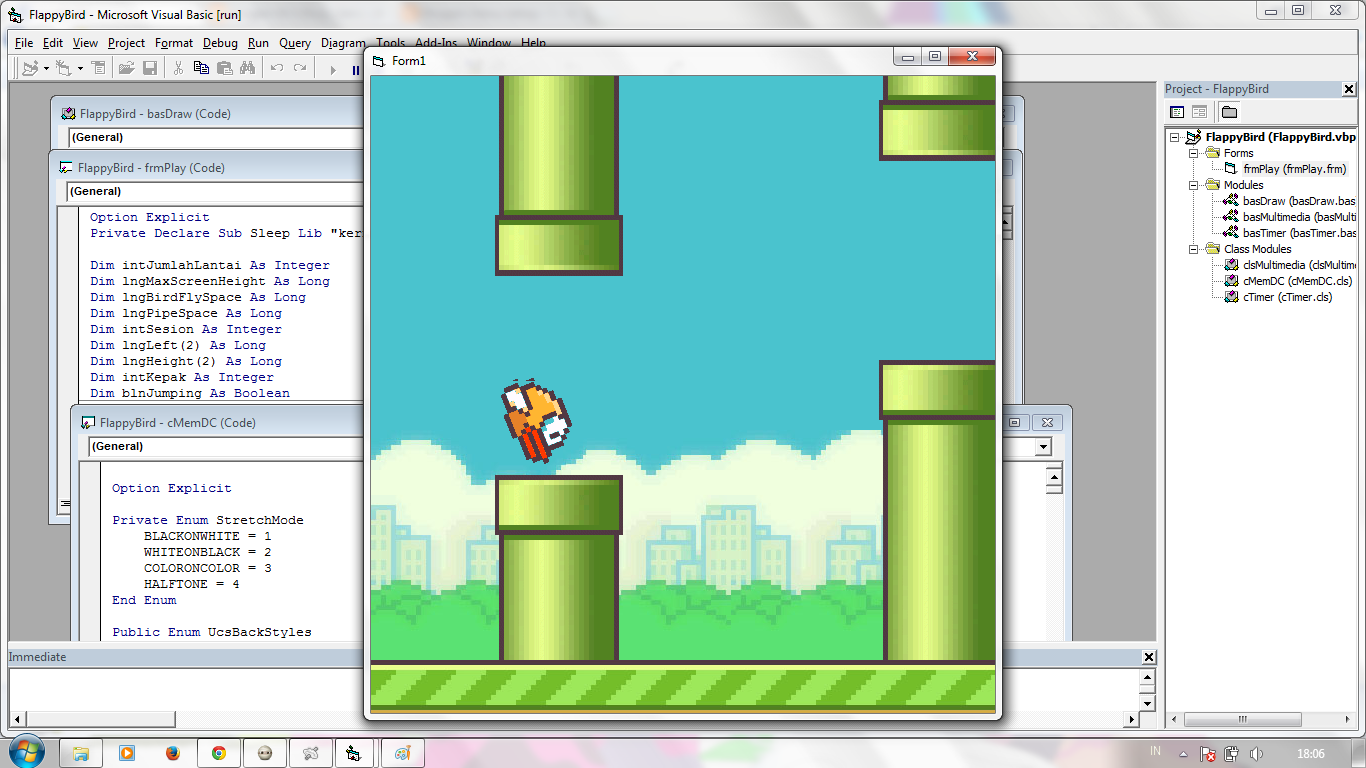The width and height of the screenshot is (1366, 768).
Task: Save the FlappyBird project using the toolbar
Action: click(151, 67)
